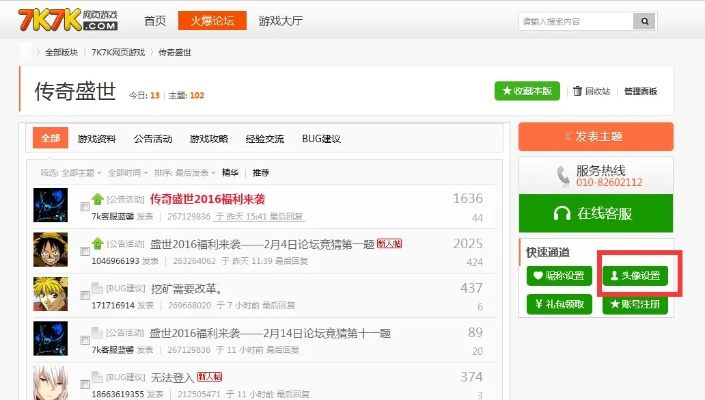Switch to the 游戏攻略 tab

click(209, 139)
